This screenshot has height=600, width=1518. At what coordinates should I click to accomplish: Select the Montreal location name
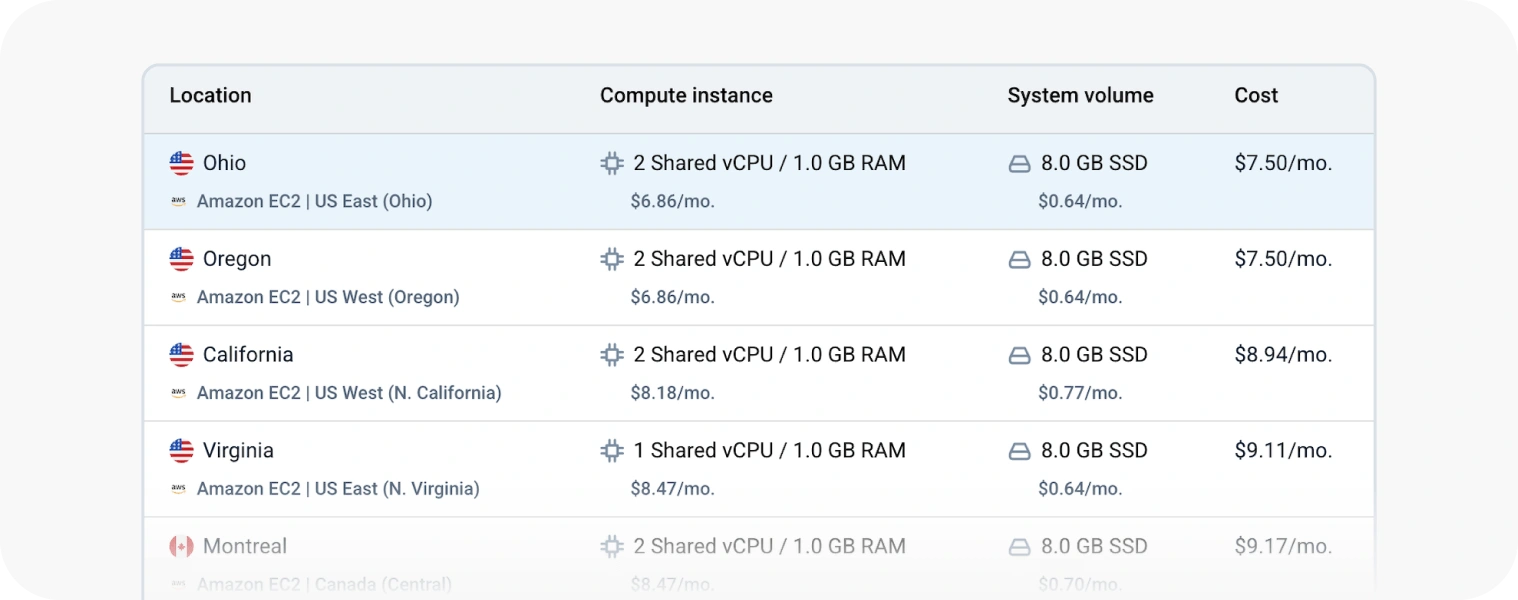coord(245,547)
